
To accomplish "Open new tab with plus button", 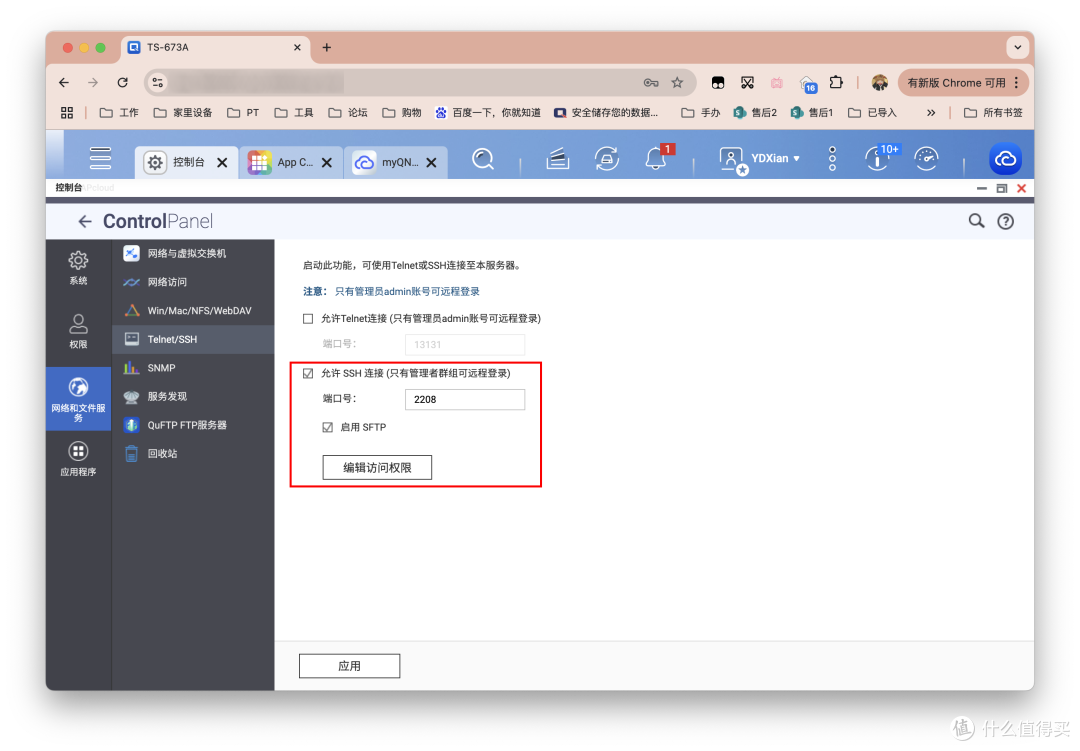I will [x=326, y=48].
